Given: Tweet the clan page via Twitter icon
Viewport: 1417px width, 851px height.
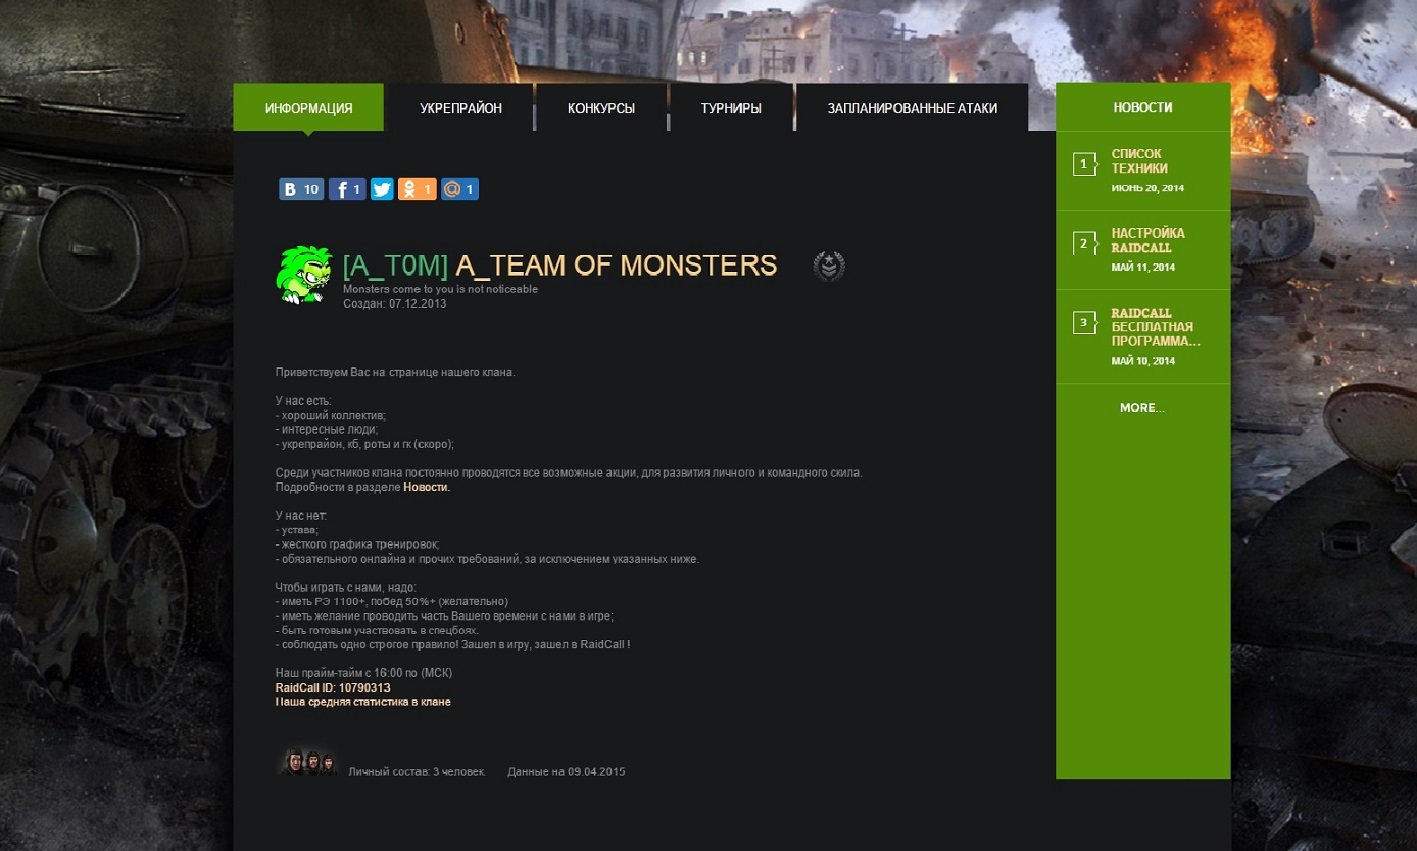Looking at the screenshot, I should [382, 189].
